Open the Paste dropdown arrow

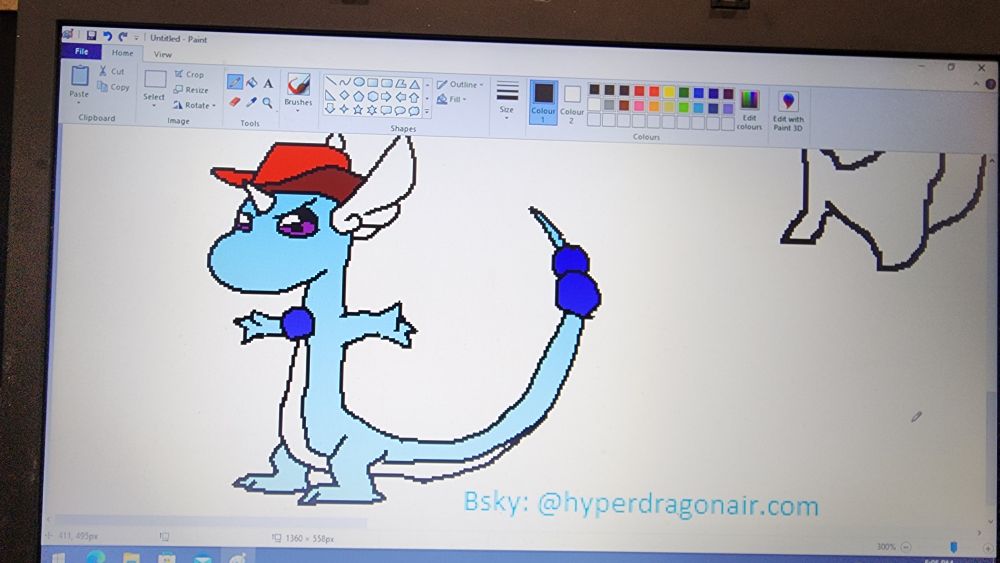(x=78, y=103)
